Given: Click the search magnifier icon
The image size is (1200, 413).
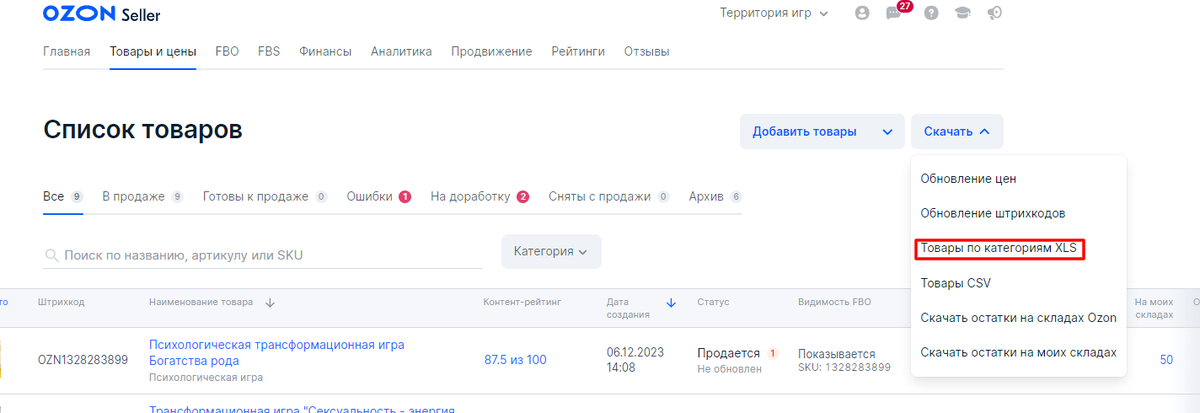Looking at the screenshot, I should coord(52,256).
